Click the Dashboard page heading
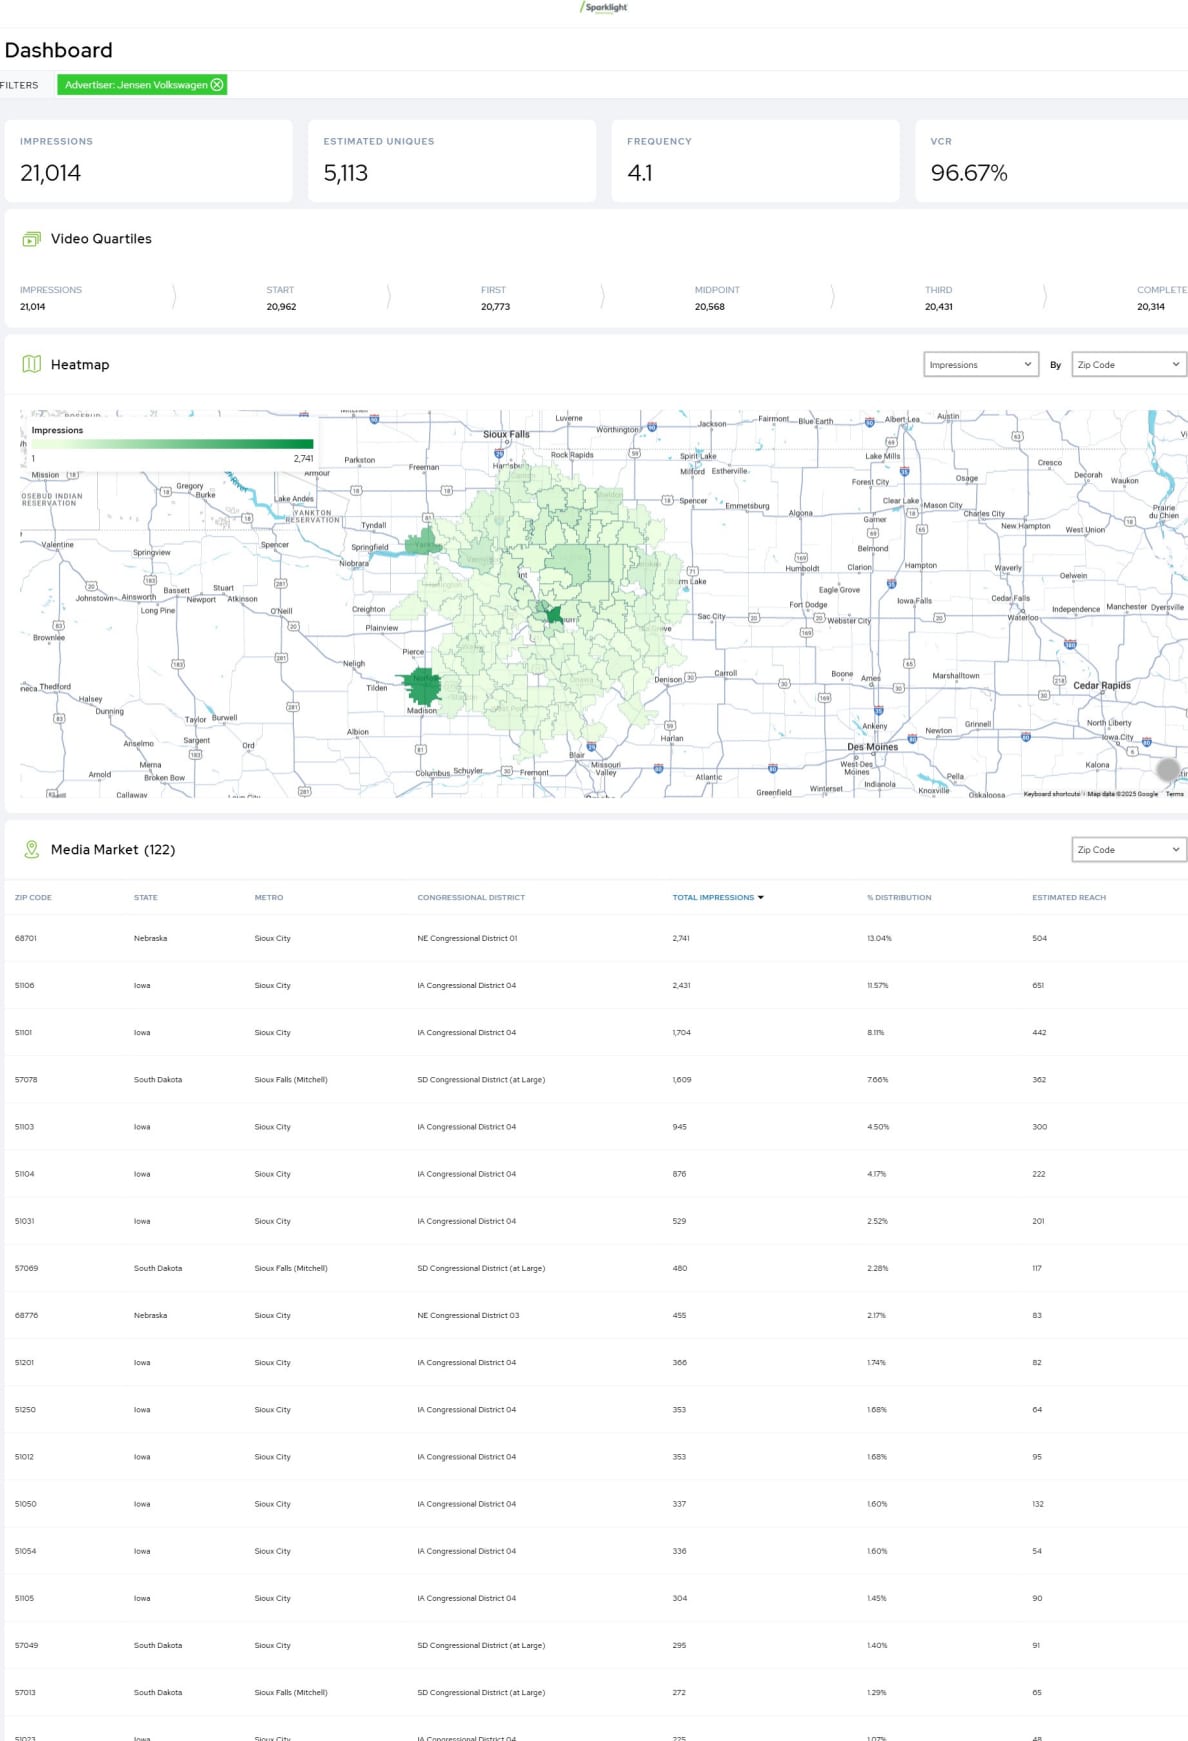Viewport: 1188px width, 1741px height. [58, 50]
